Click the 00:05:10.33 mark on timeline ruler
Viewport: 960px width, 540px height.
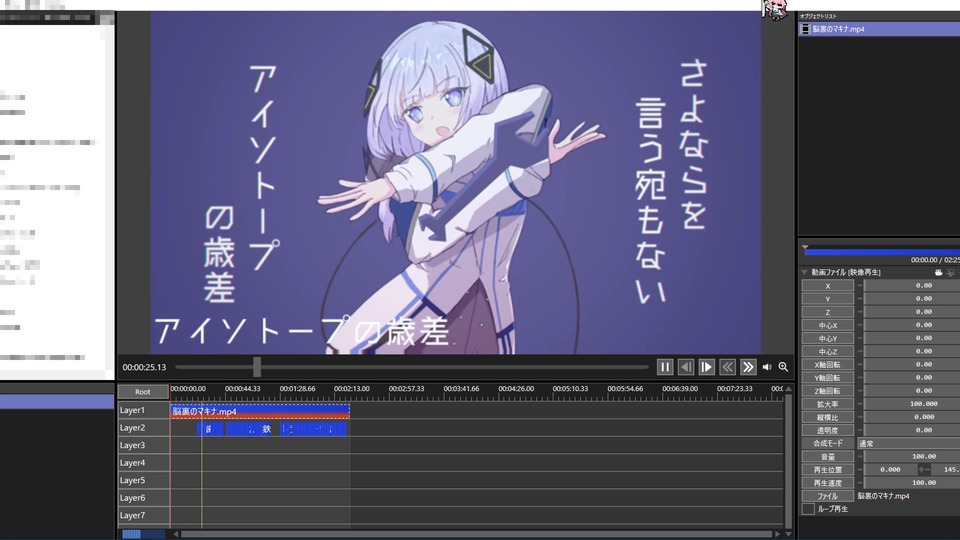coord(570,389)
